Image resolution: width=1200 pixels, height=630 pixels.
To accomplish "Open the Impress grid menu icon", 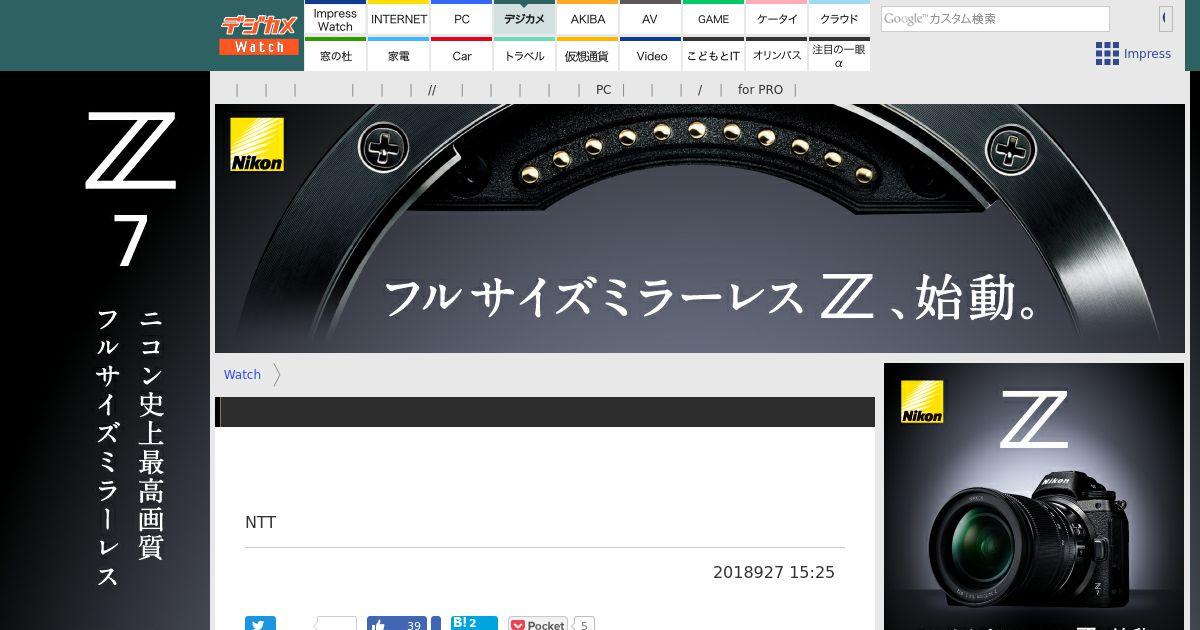I will tap(1107, 54).
